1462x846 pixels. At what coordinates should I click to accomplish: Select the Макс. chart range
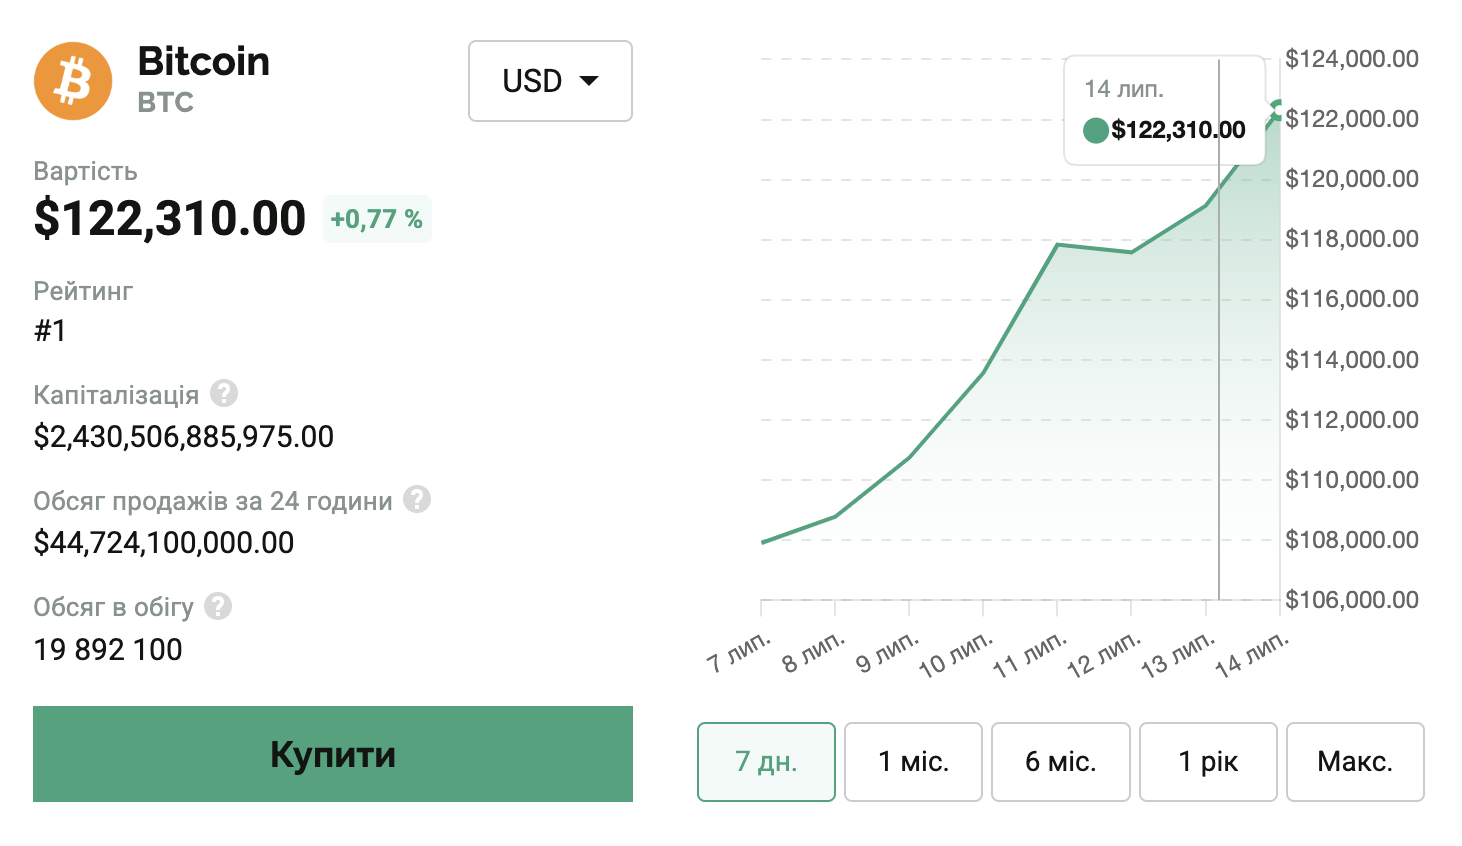click(x=1355, y=762)
